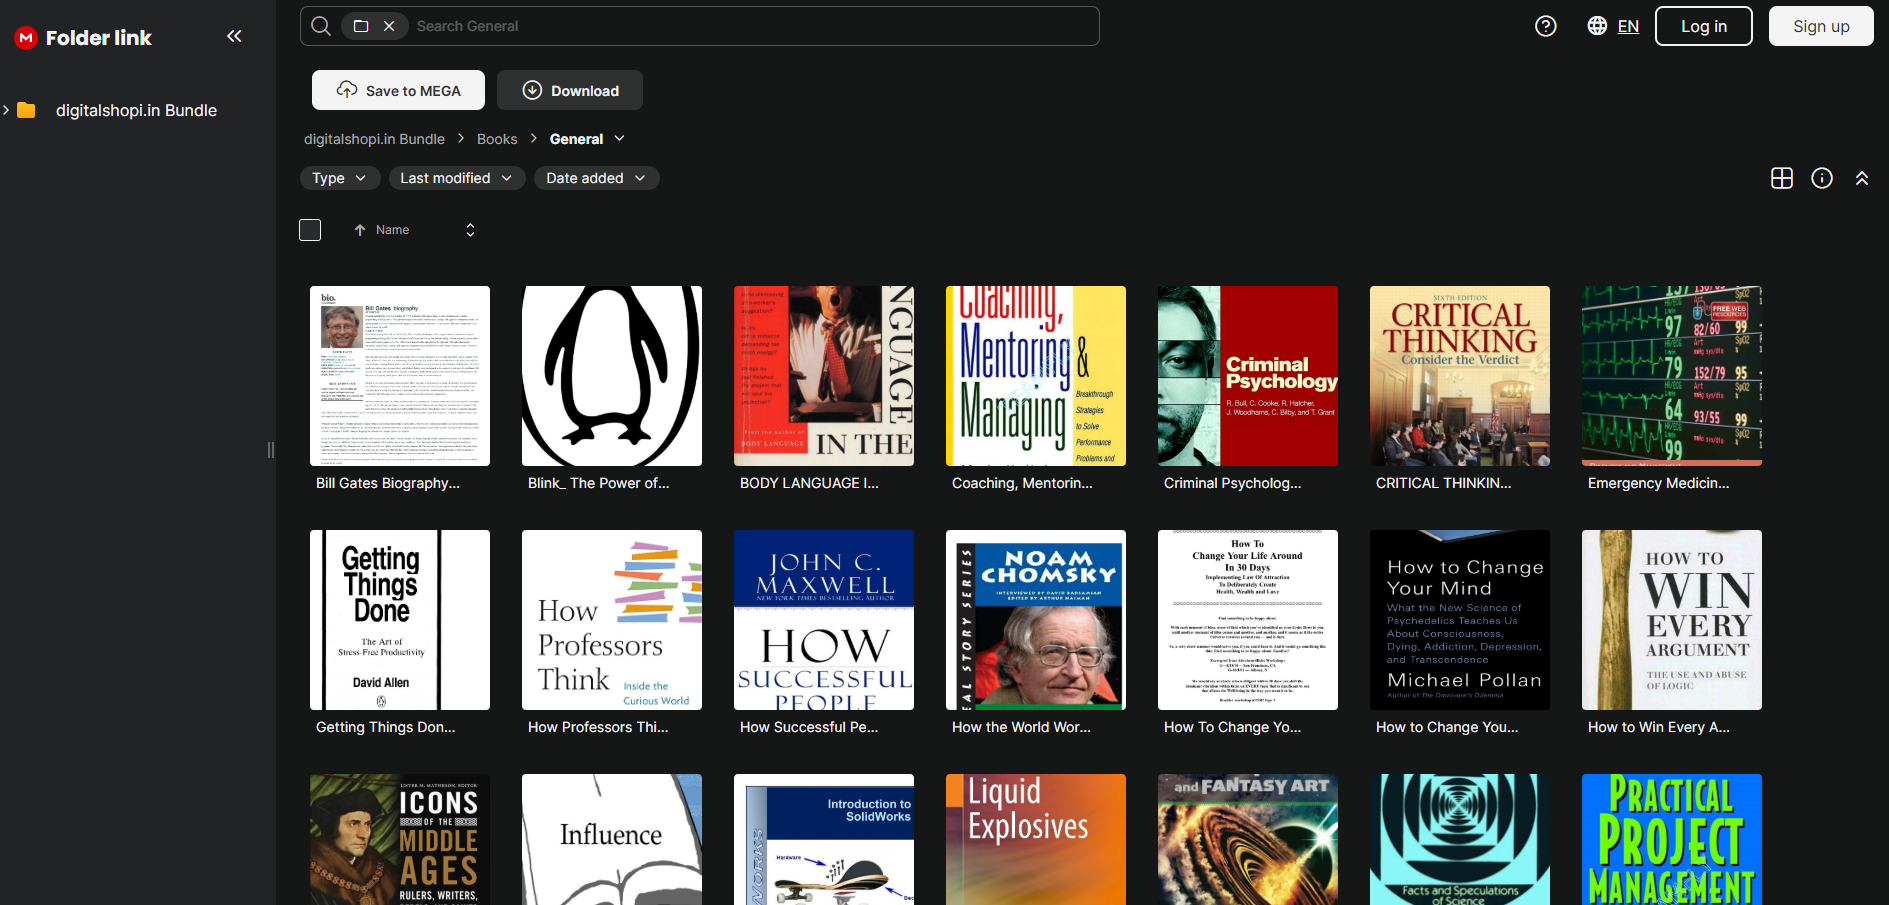This screenshot has width=1889, height=905.
Task: Remove the folder search filter chip
Action: pyautogui.click(x=389, y=26)
